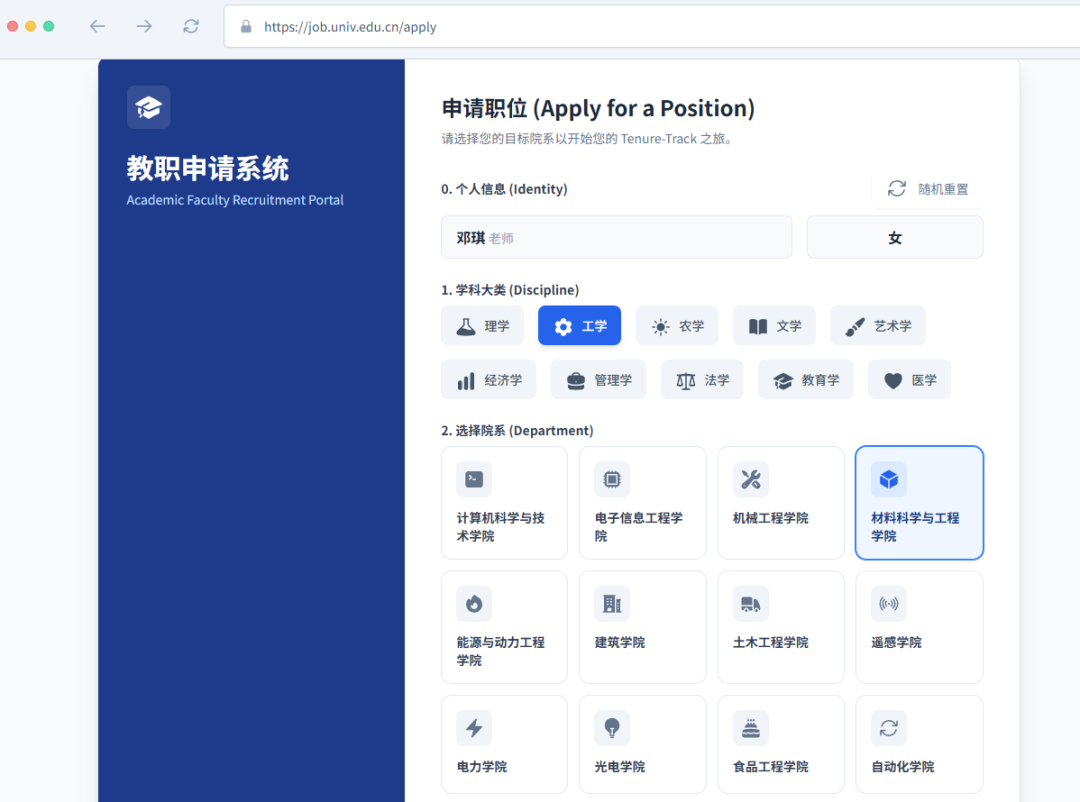
Task: Click the Tenure-Track subtitle sentence
Action: (588, 138)
